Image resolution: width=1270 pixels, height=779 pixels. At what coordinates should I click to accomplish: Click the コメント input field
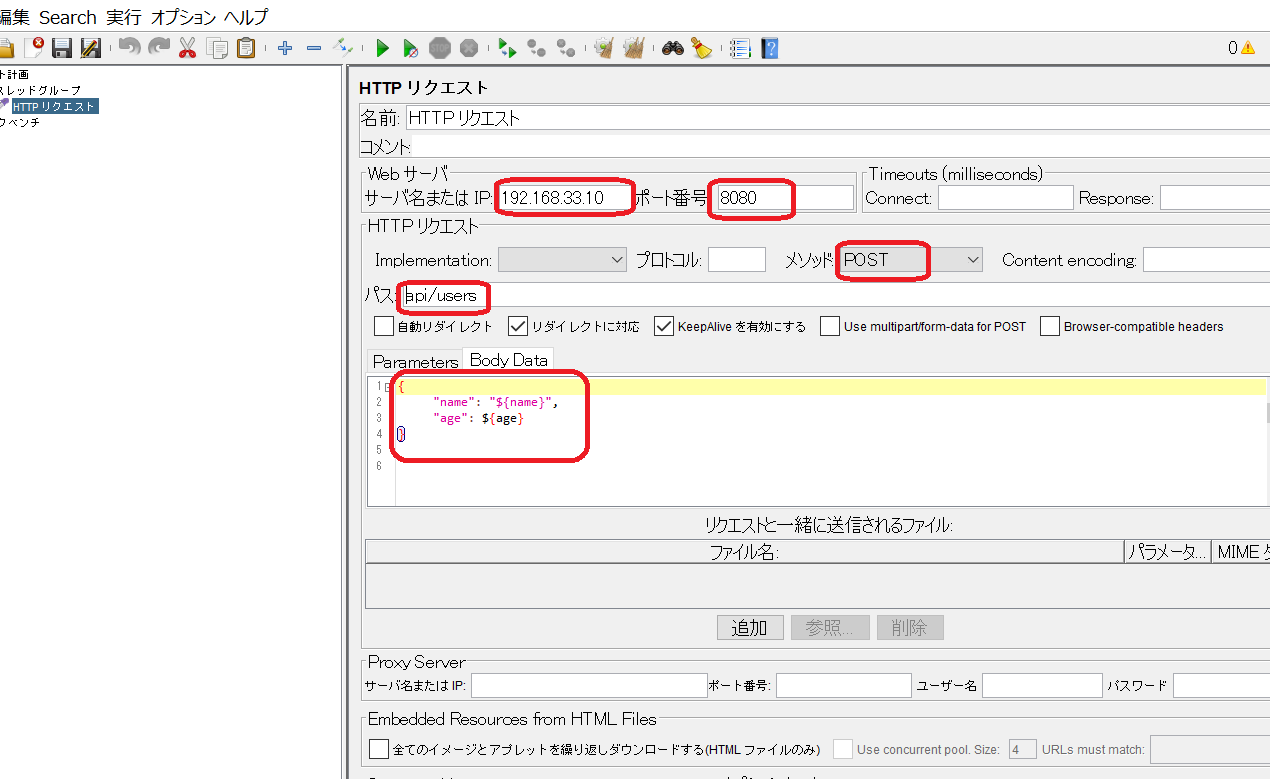pyautogui.click(x=841, y=147)
